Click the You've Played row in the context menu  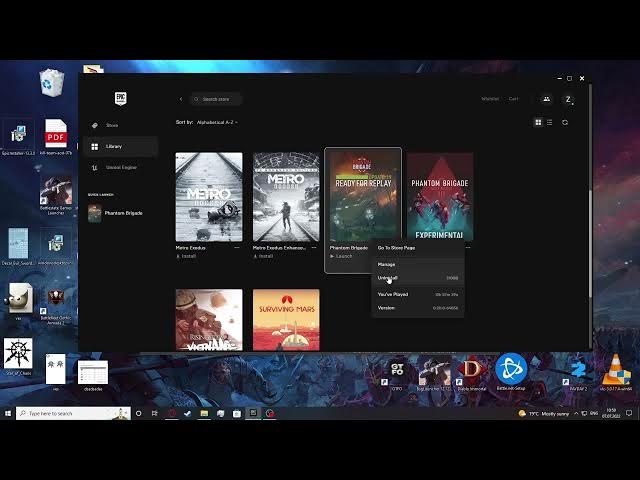point(418,294)
